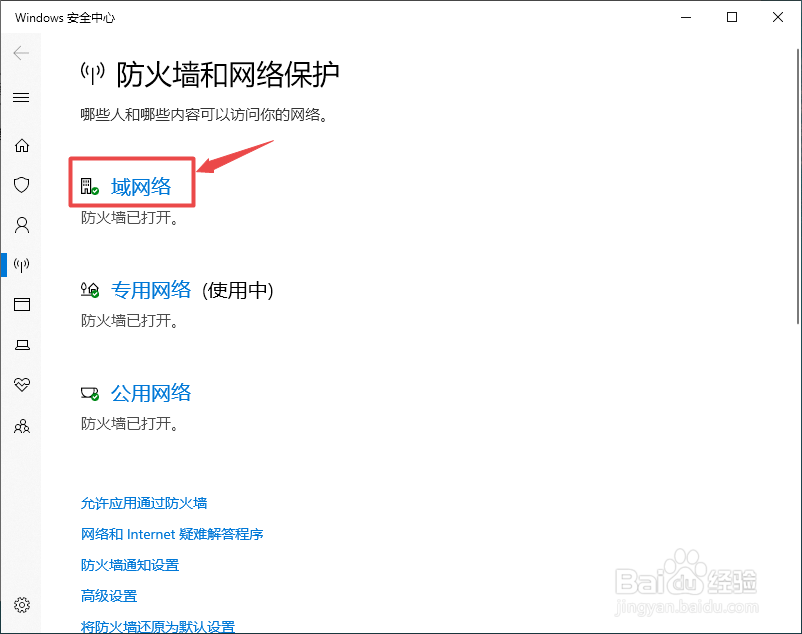Screen dimensions: 802x634
Task: Open 公用网络 firewall settings
Action: (x=151, y=393)
